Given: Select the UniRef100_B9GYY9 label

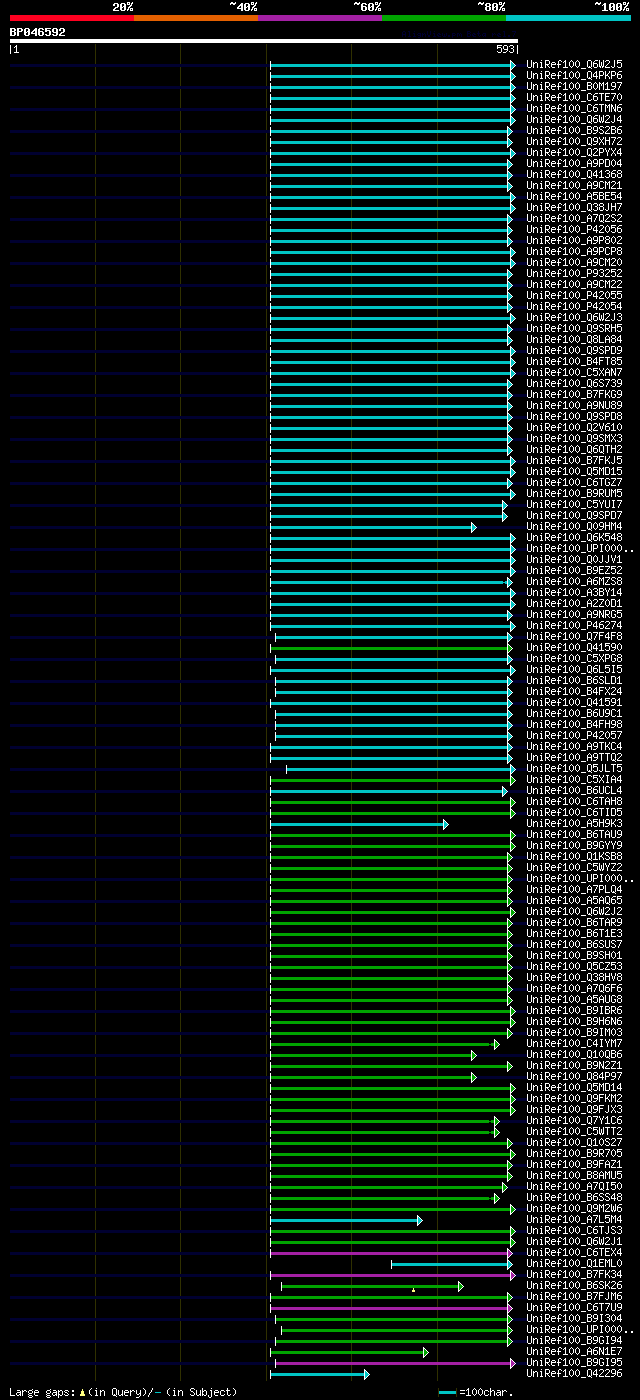Looking at the screenshot, I should tap(574, 845).
